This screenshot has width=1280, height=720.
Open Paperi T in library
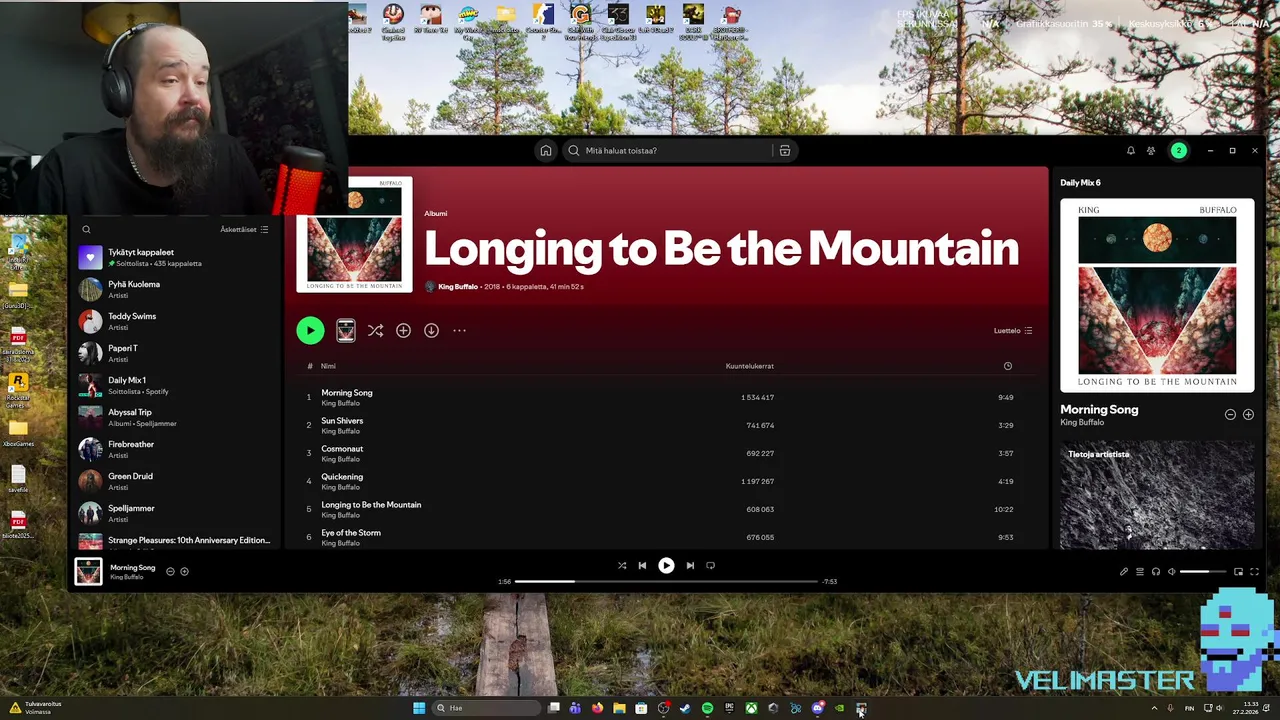click(175, 353)
